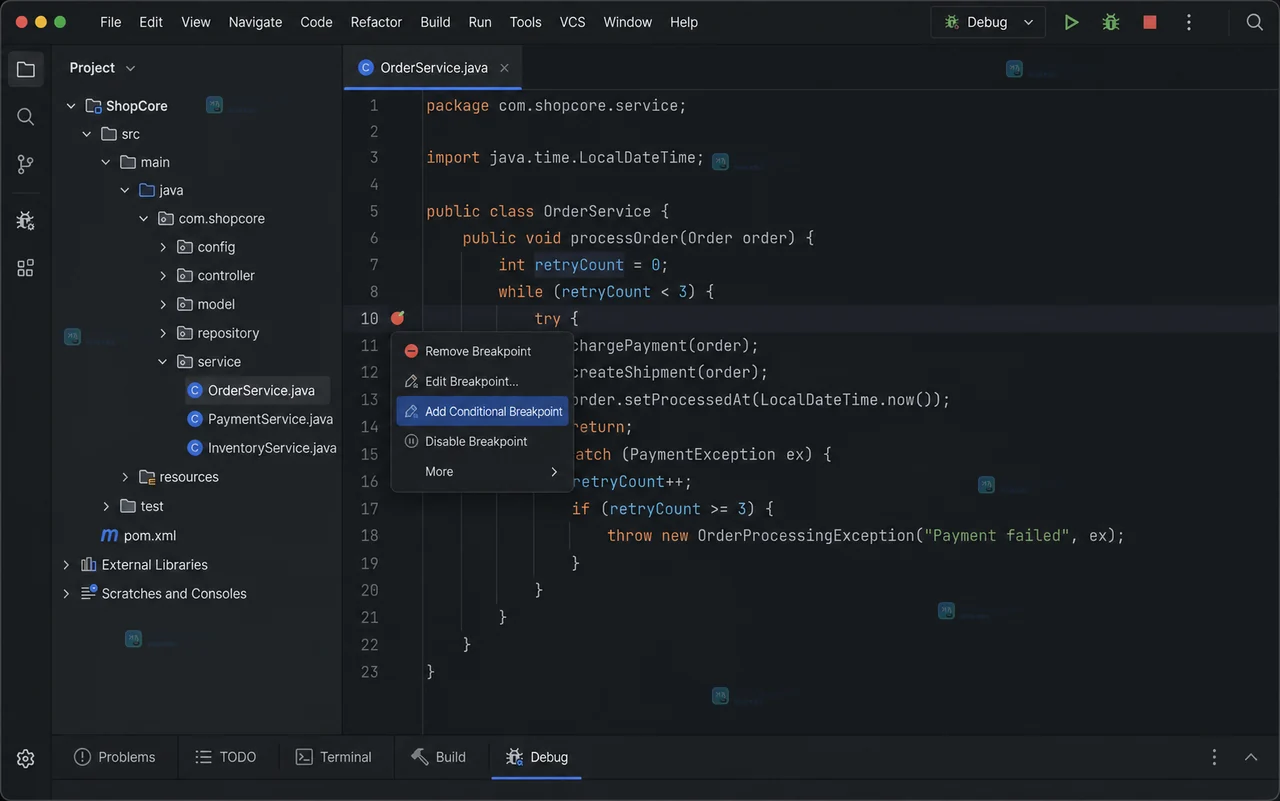The height and width of the screenshot is (801, 1280).
Task: Open PaymentService.java in project tree
Action: pyautogui.click(x=260, y=419)
